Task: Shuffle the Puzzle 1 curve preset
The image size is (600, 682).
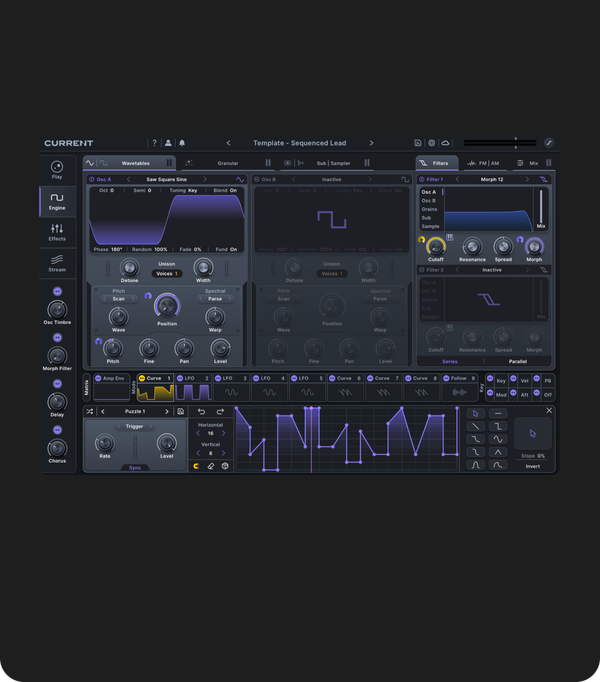Action: pos(90,411)
